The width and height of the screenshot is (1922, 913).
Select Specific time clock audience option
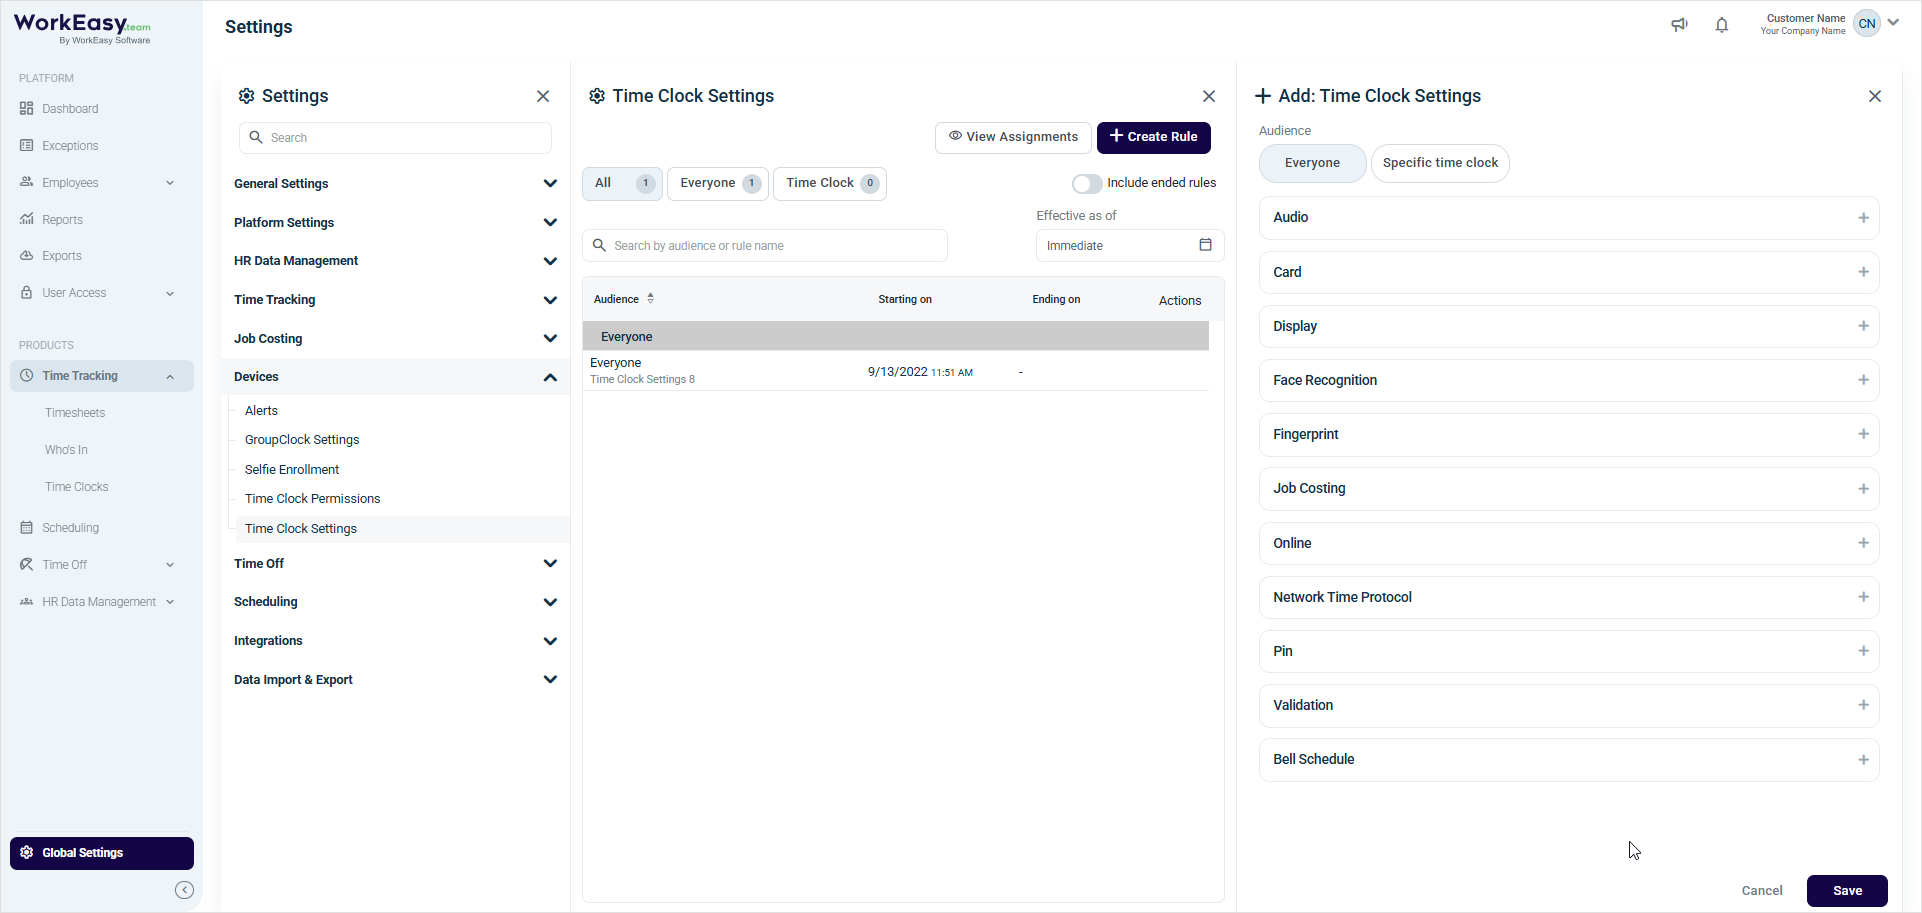pos(1440,163)
